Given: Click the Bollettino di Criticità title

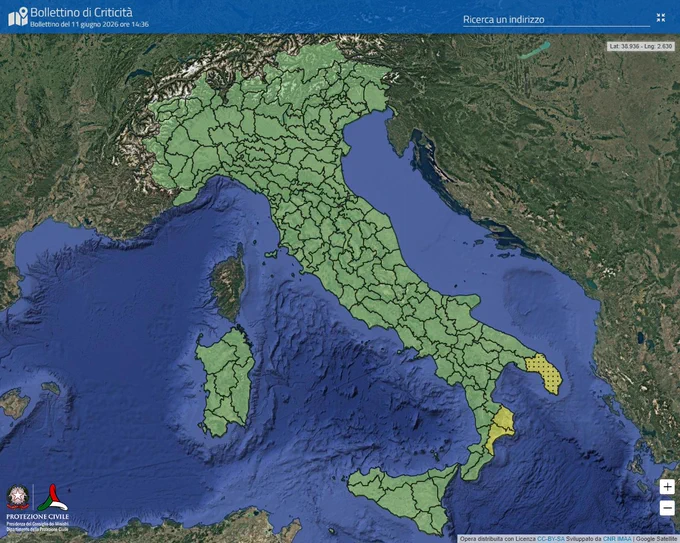Looking at the screenshot, I should [x=82, y=12].
